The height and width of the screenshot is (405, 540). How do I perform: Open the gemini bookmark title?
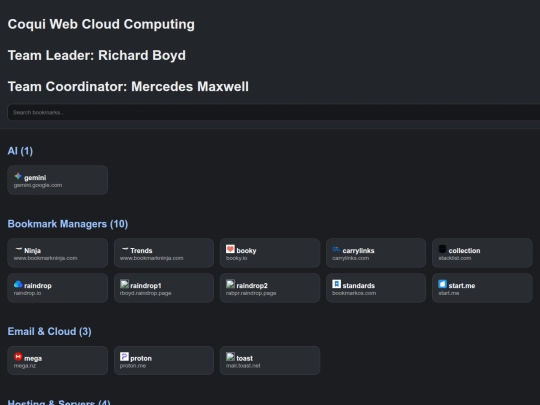coord(35,178)
